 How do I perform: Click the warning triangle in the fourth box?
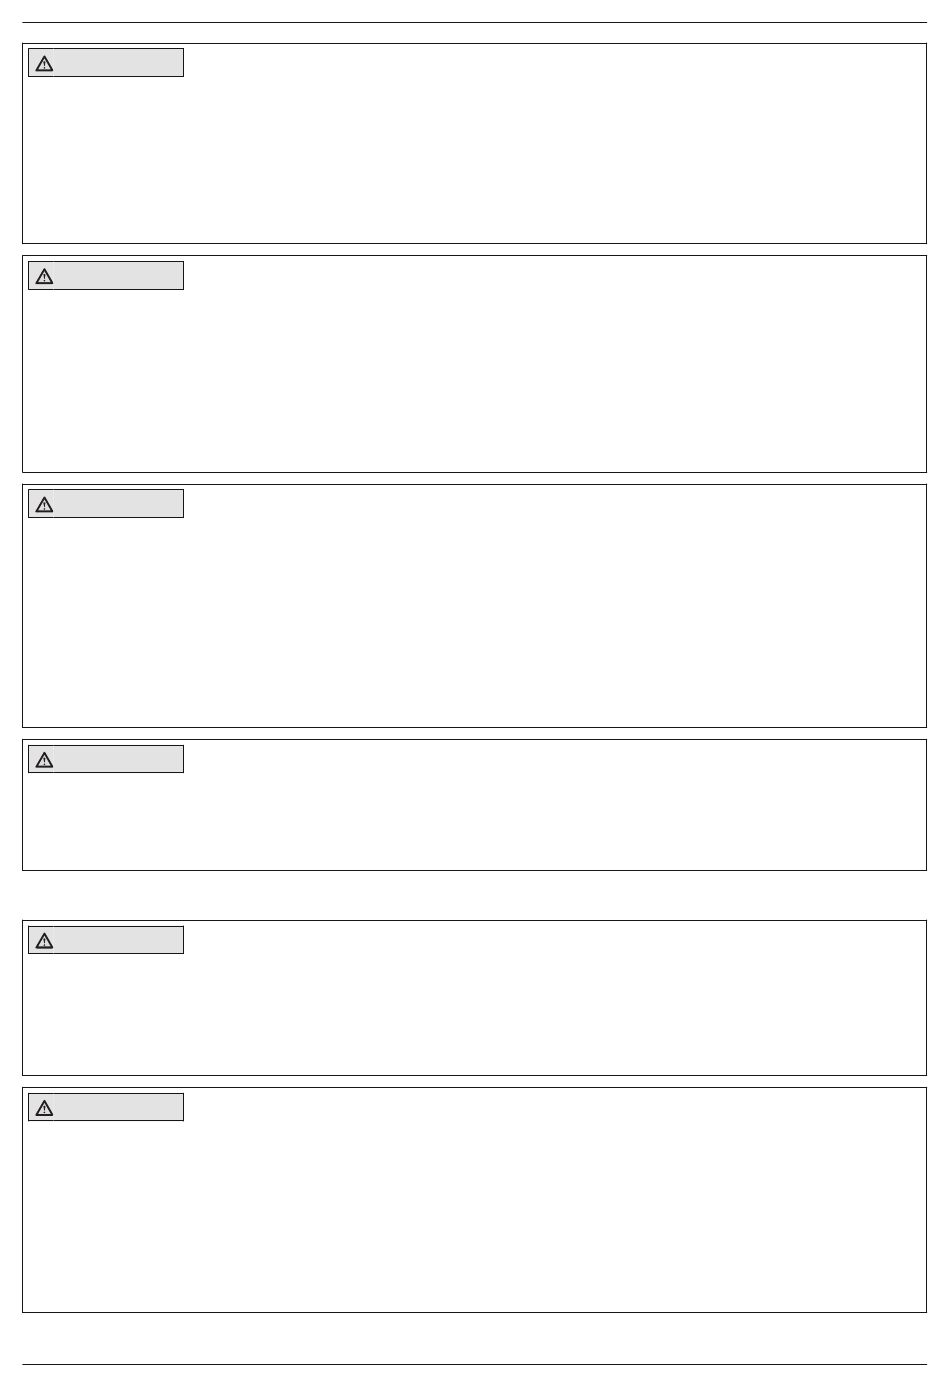(x=44, y=760)
